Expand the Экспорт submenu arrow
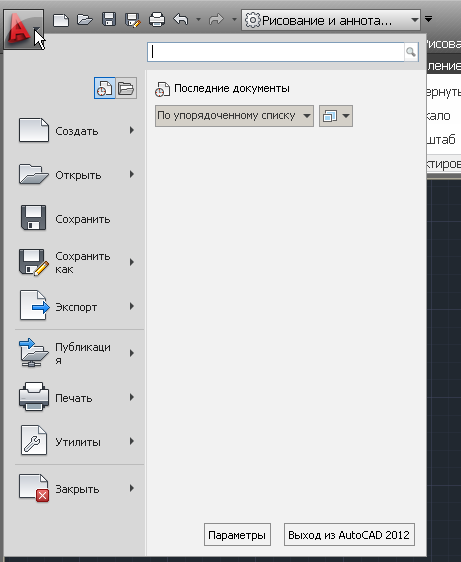461x562 pixels. [132, 306]
